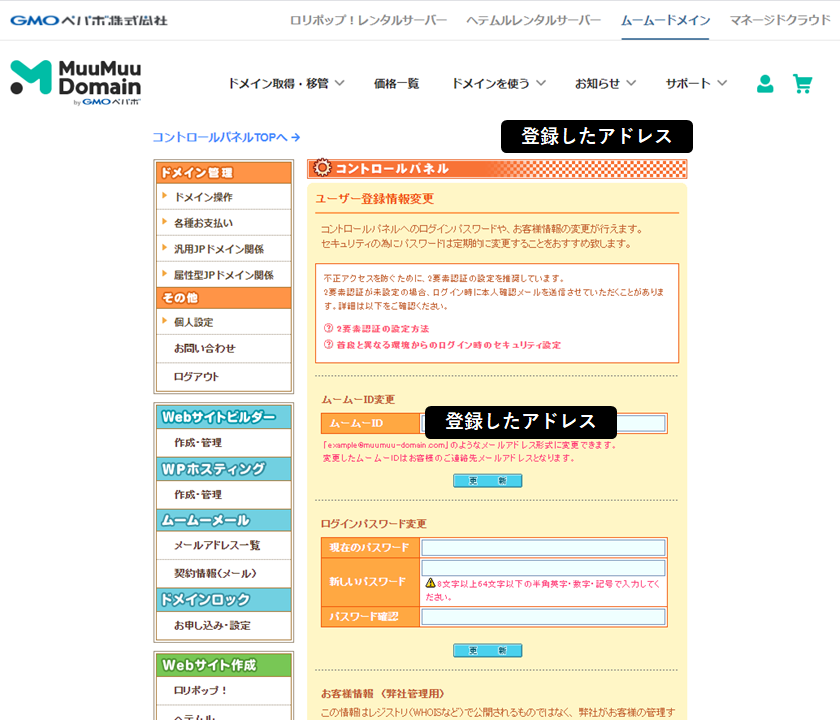The image size is (840, 720).
Task: Focus the 現在のパスワード field
Action: 543,548
